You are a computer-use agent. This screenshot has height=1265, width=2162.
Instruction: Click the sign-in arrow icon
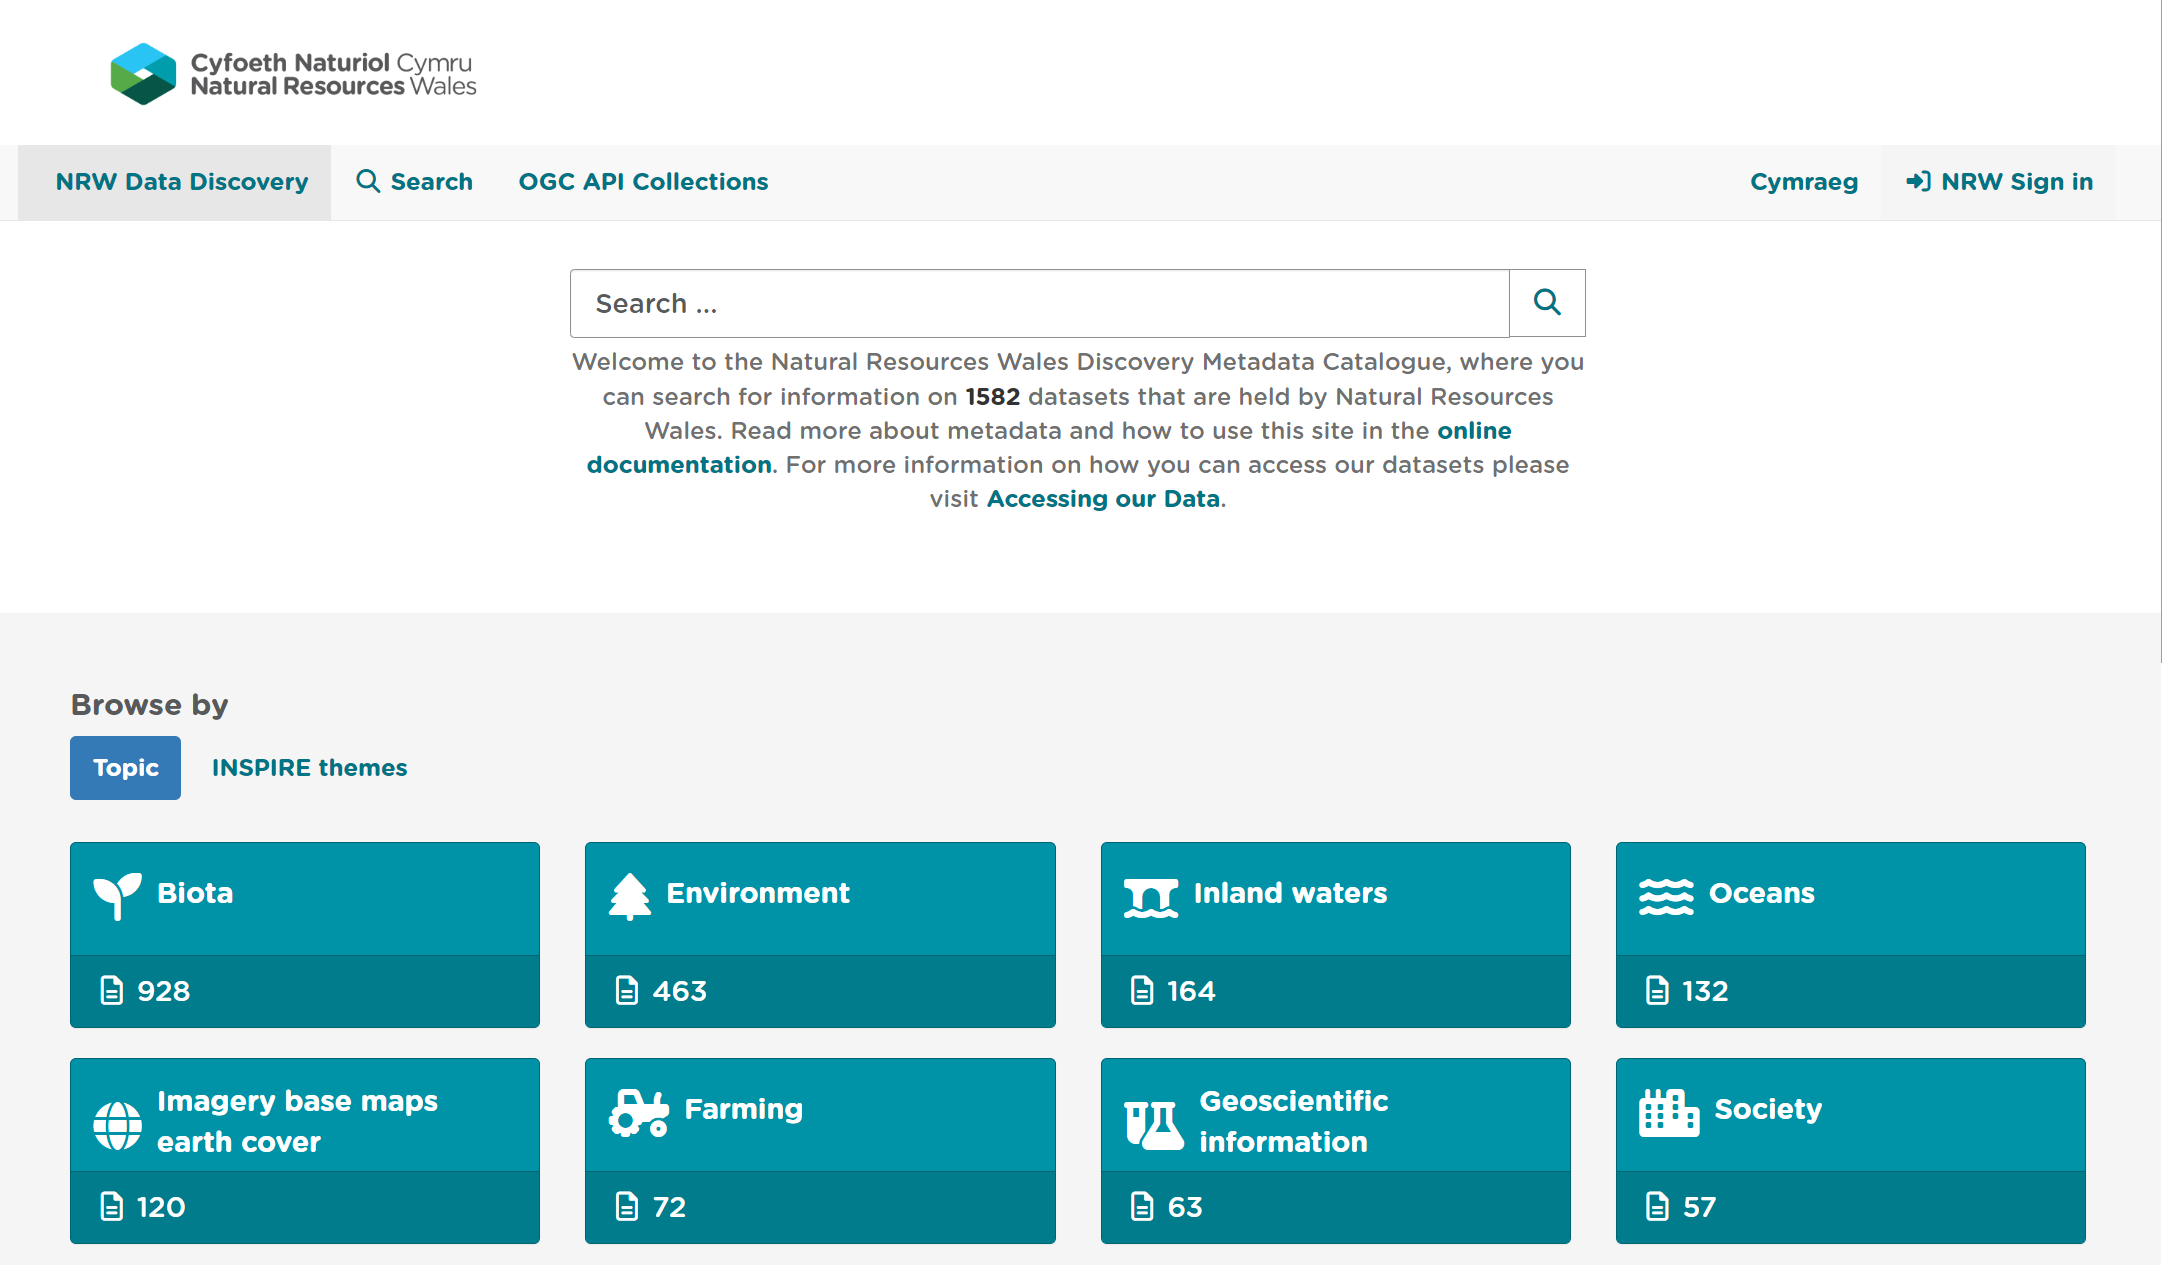coord(1918,181)
